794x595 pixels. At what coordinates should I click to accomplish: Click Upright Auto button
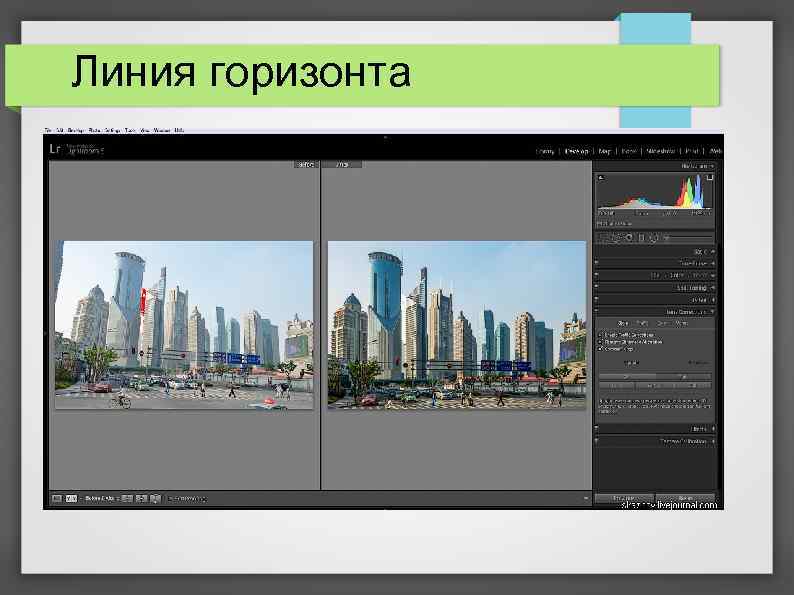(x=684, y=377)
